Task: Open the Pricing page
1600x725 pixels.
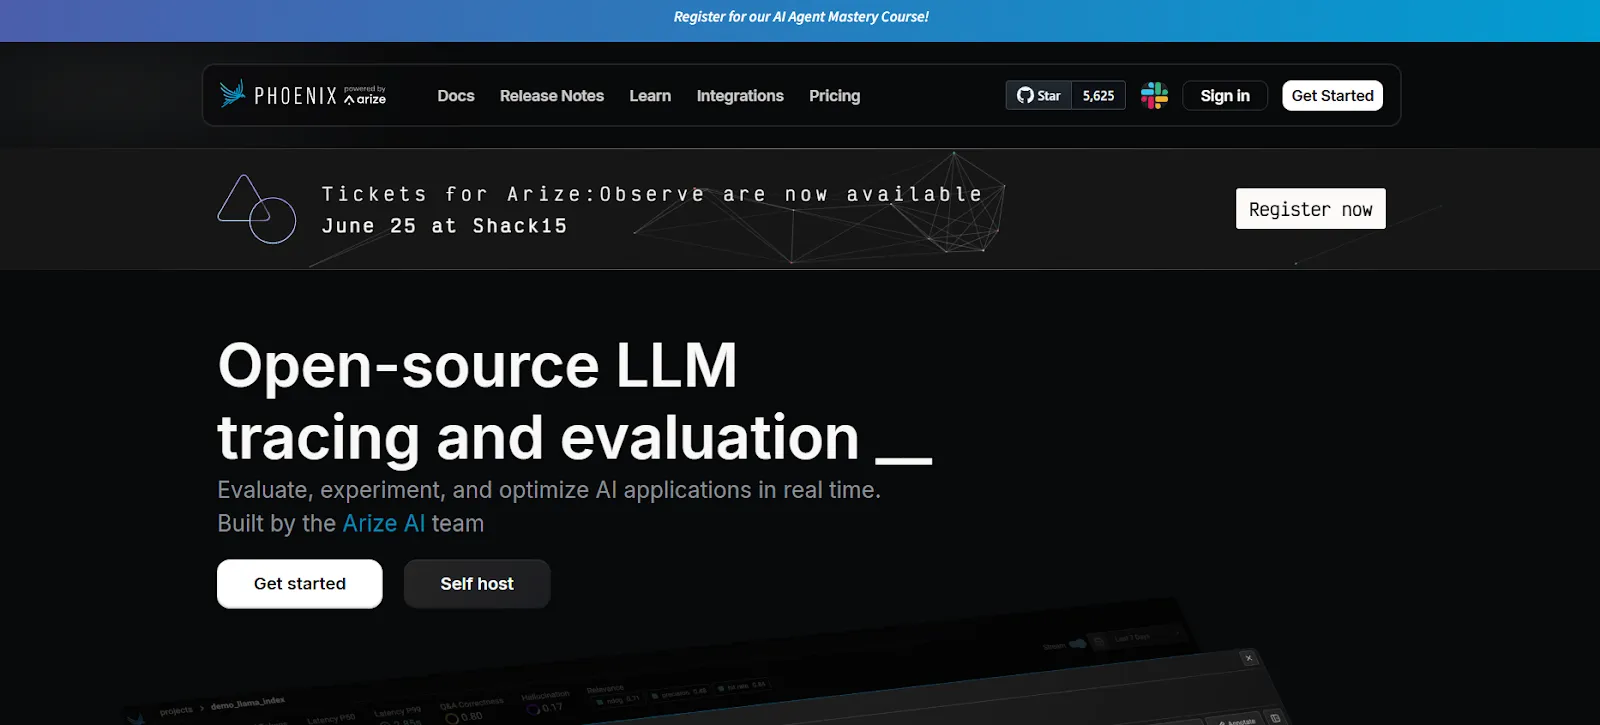Action: [834, 96]
